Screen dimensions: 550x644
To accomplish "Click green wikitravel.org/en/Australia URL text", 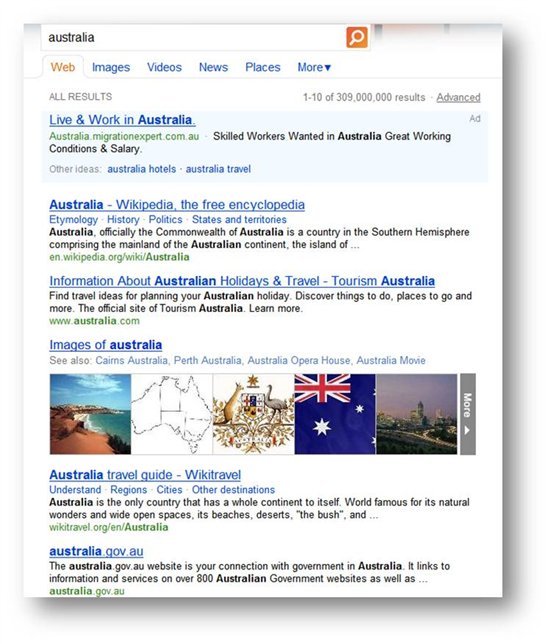I will (109, 527).
